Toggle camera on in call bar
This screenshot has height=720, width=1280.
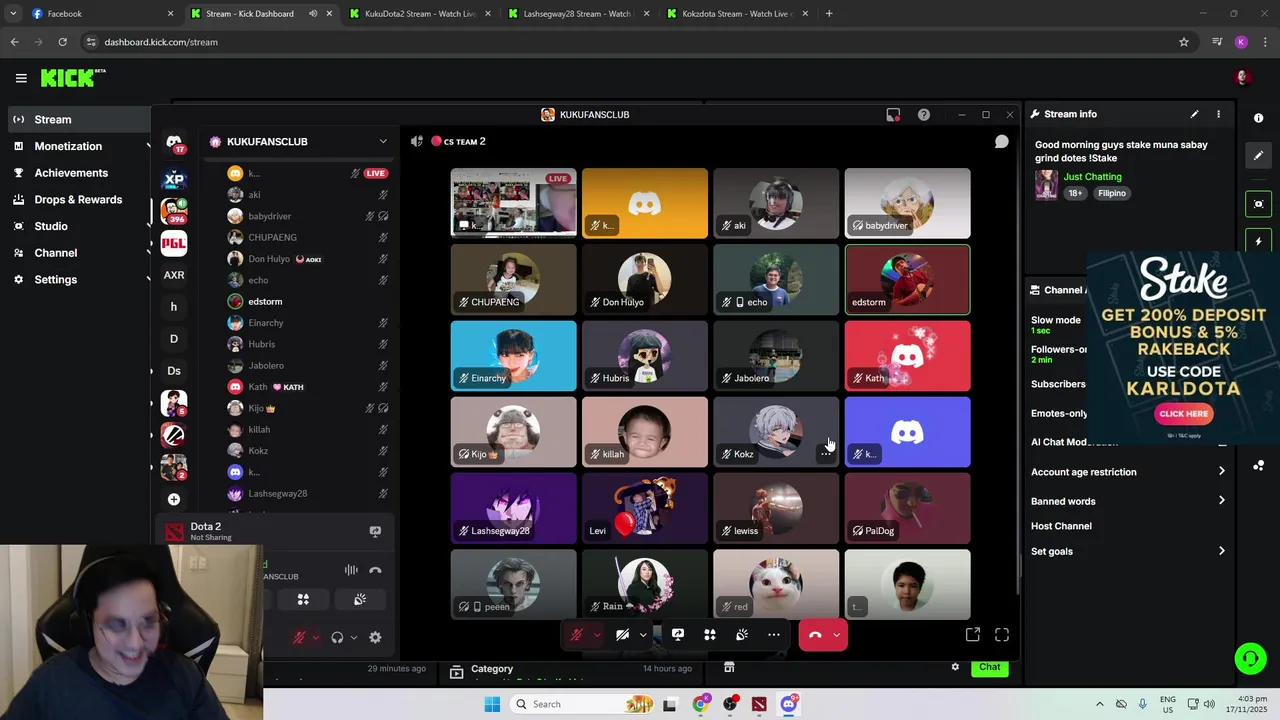tap(622, 635)
